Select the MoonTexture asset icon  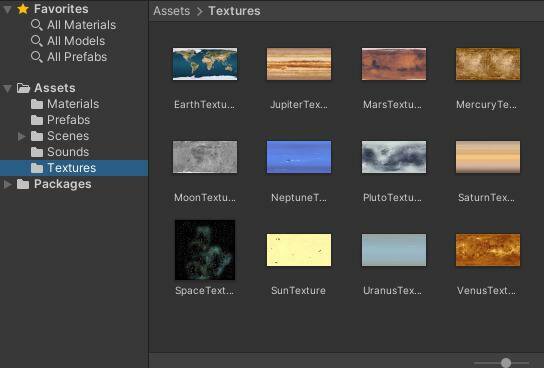[x=205, y=157]
